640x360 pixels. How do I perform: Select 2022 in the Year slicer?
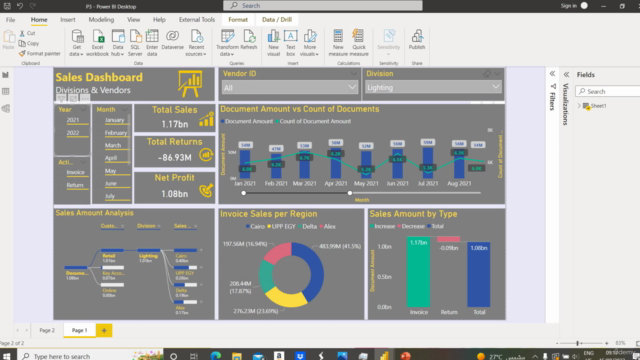click(x=73, y=133)
